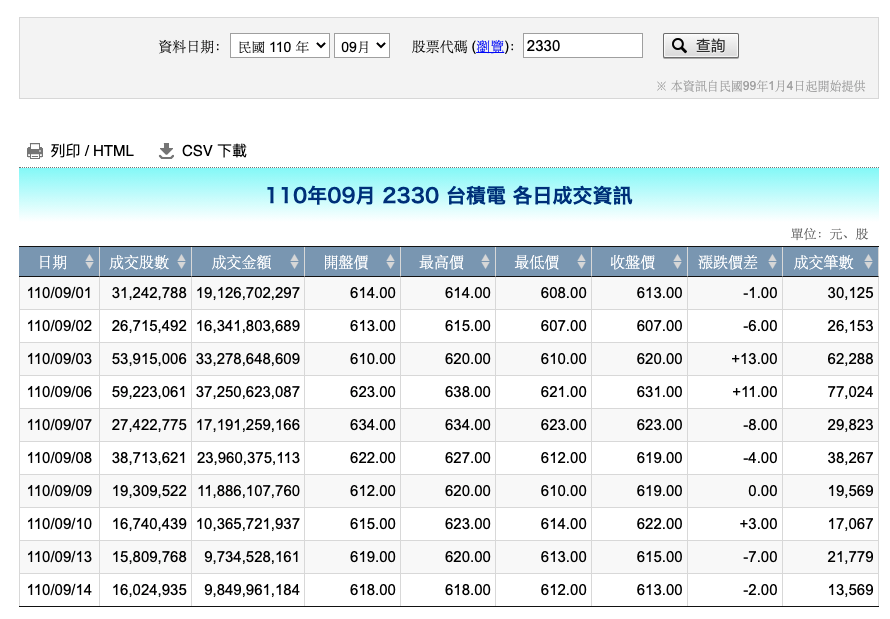Sort by 成交筆數 column arrows

click(868, 262)
